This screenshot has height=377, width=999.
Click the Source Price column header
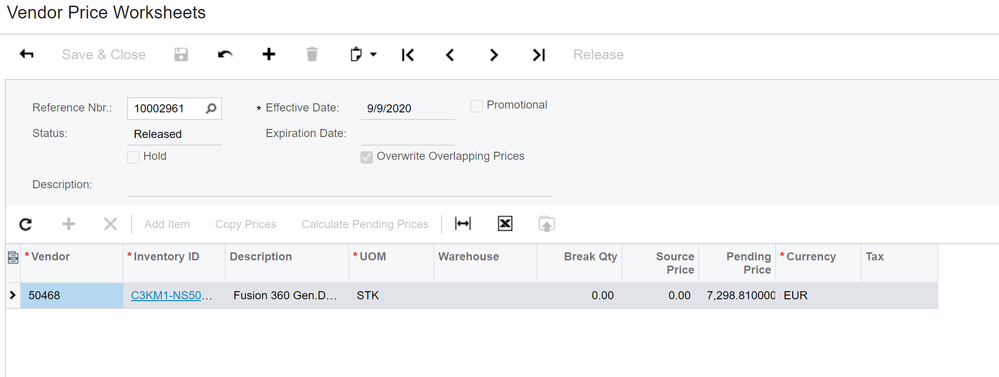[x=660, y=263]
